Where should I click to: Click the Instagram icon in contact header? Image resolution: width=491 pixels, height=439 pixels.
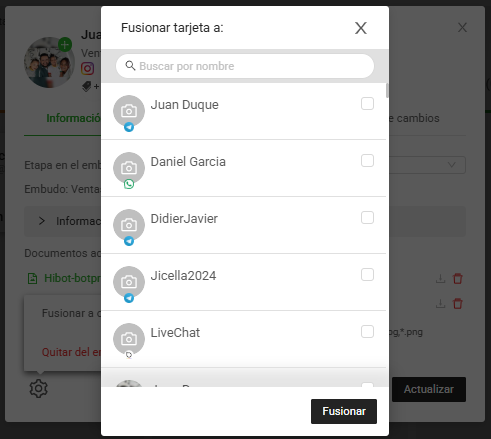87,68
